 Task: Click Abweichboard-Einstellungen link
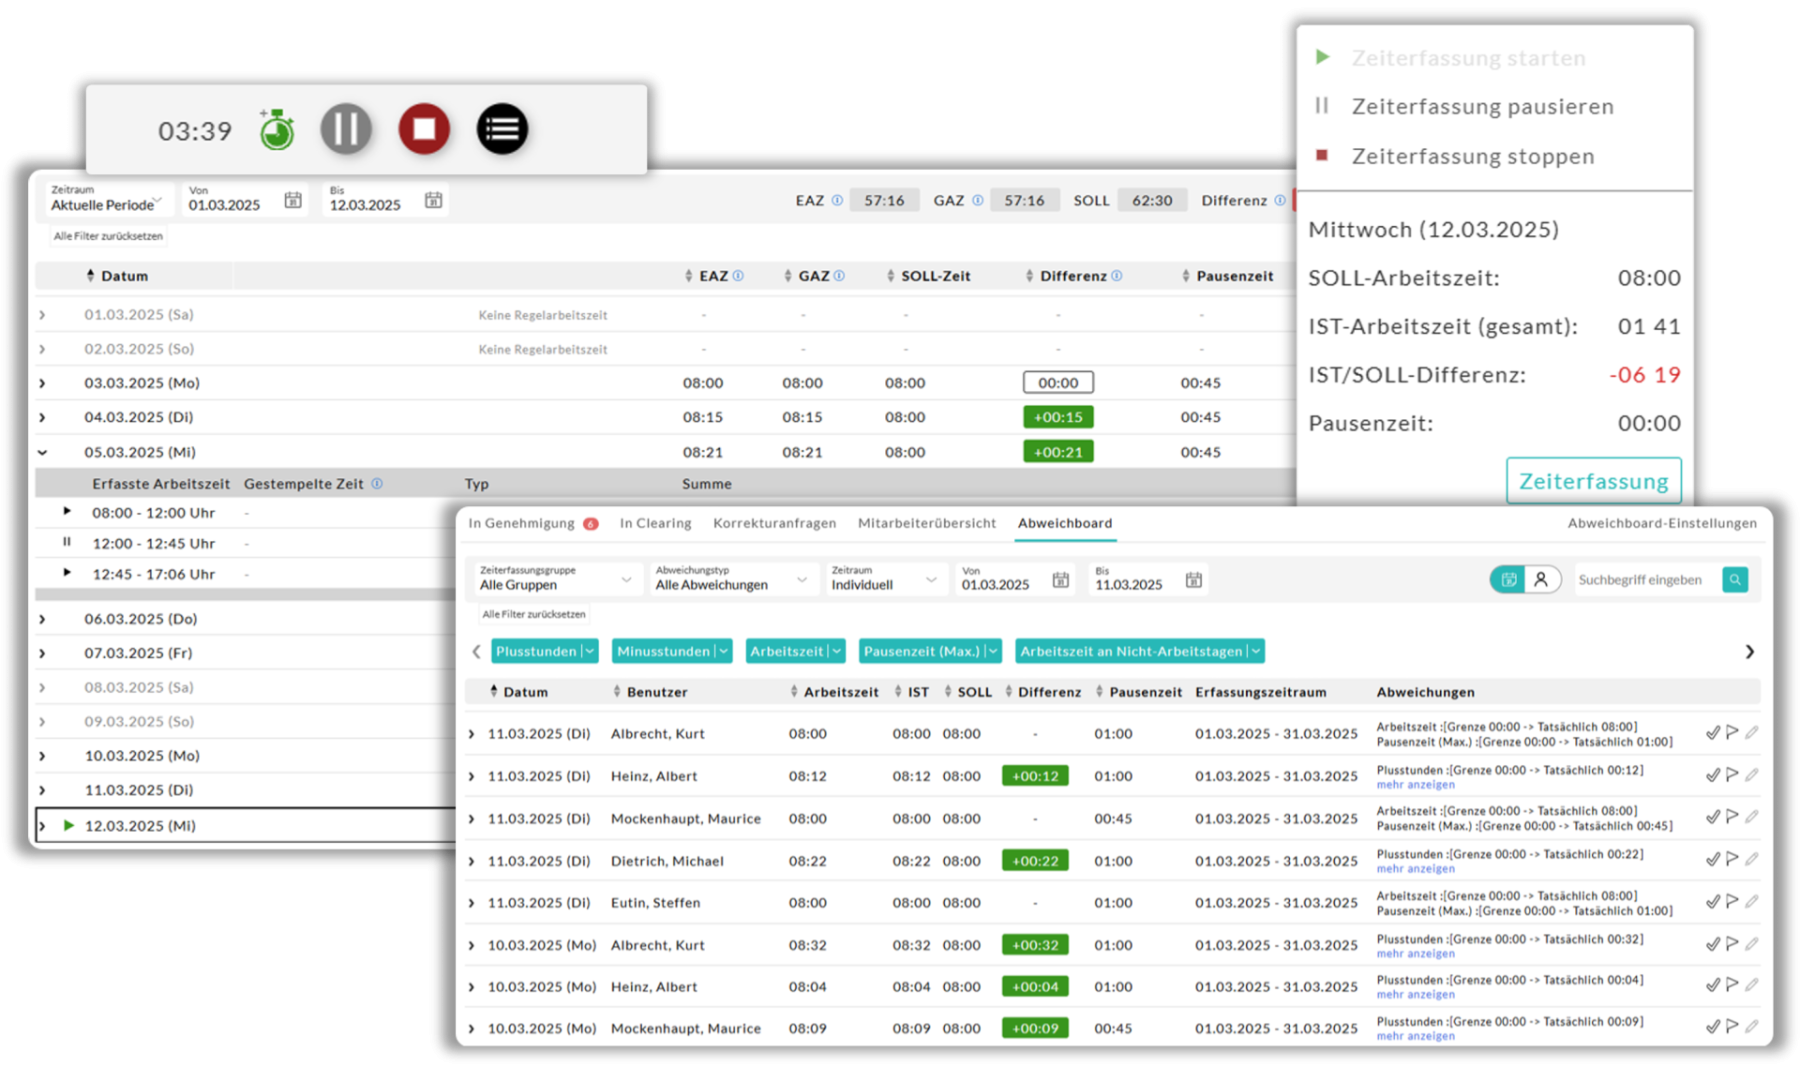pos(1661,523)
